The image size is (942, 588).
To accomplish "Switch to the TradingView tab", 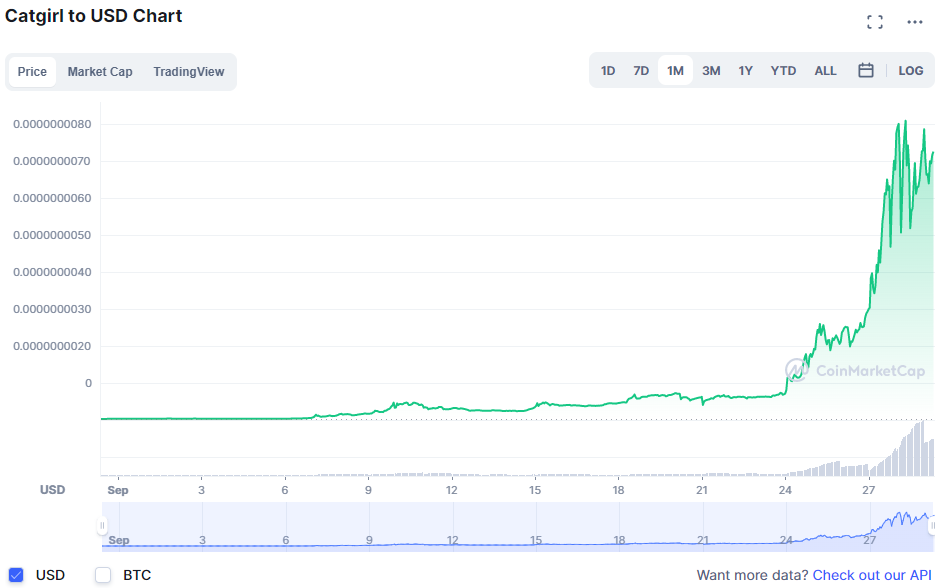I will tap(189, 71).
